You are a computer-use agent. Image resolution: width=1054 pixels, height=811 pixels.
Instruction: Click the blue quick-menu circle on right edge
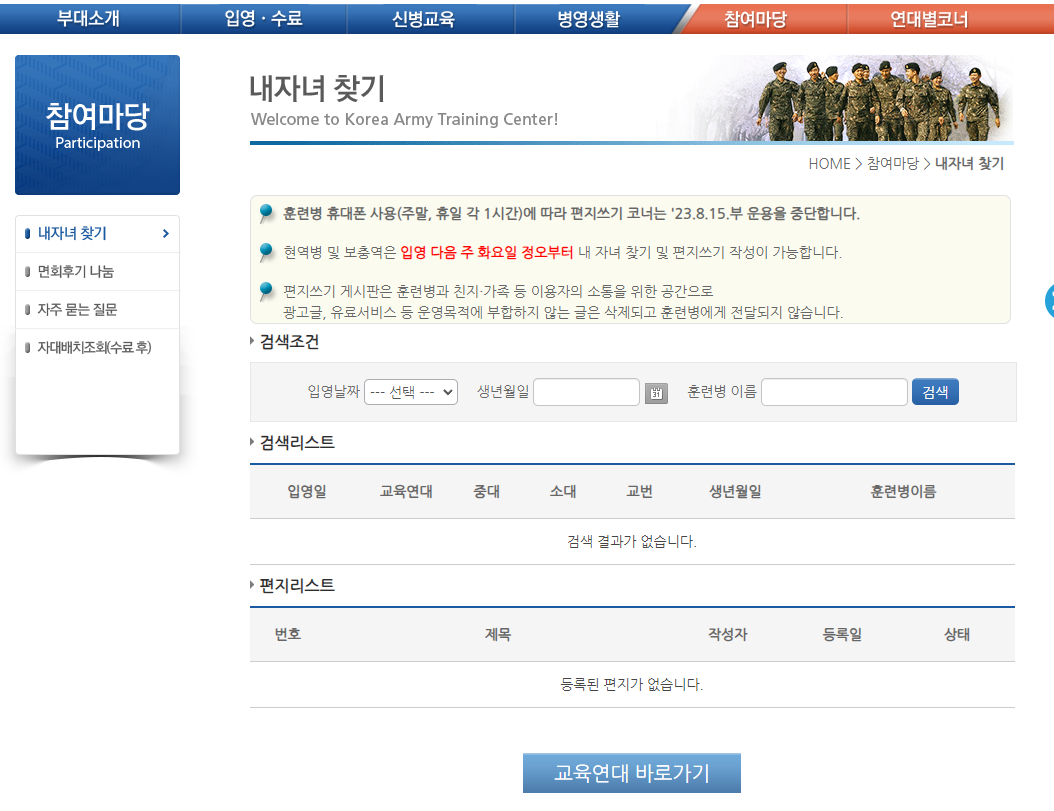tap(1048, 301)
